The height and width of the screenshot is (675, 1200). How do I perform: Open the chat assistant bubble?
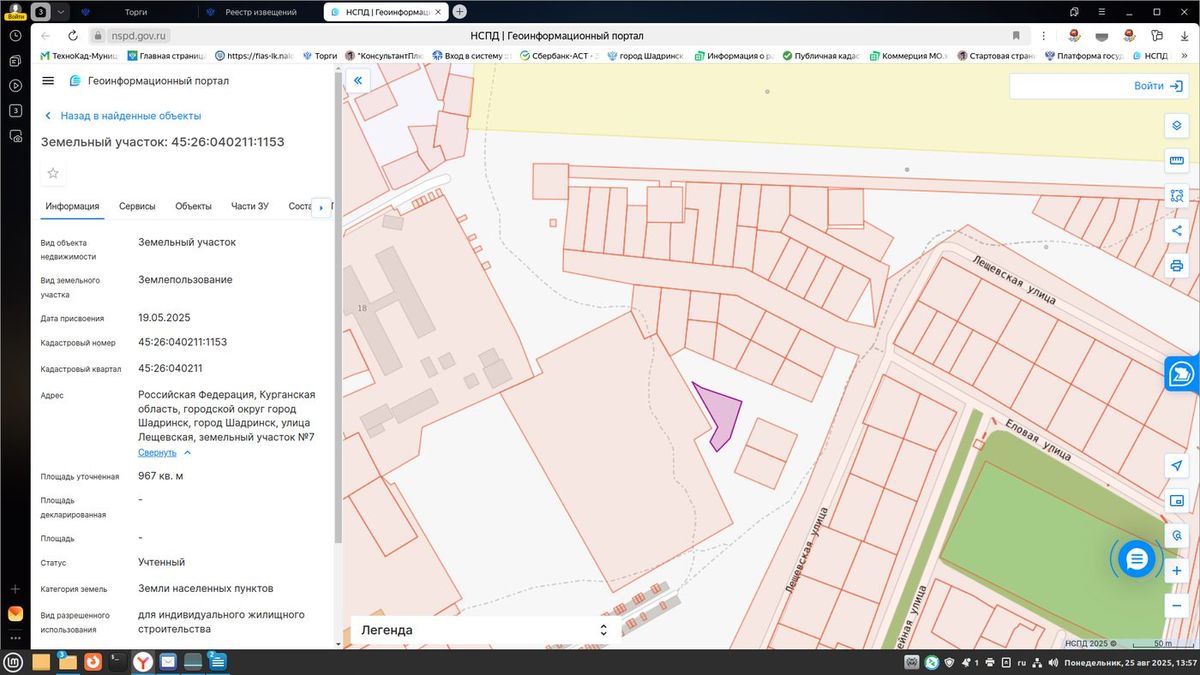pos(1136,559)
